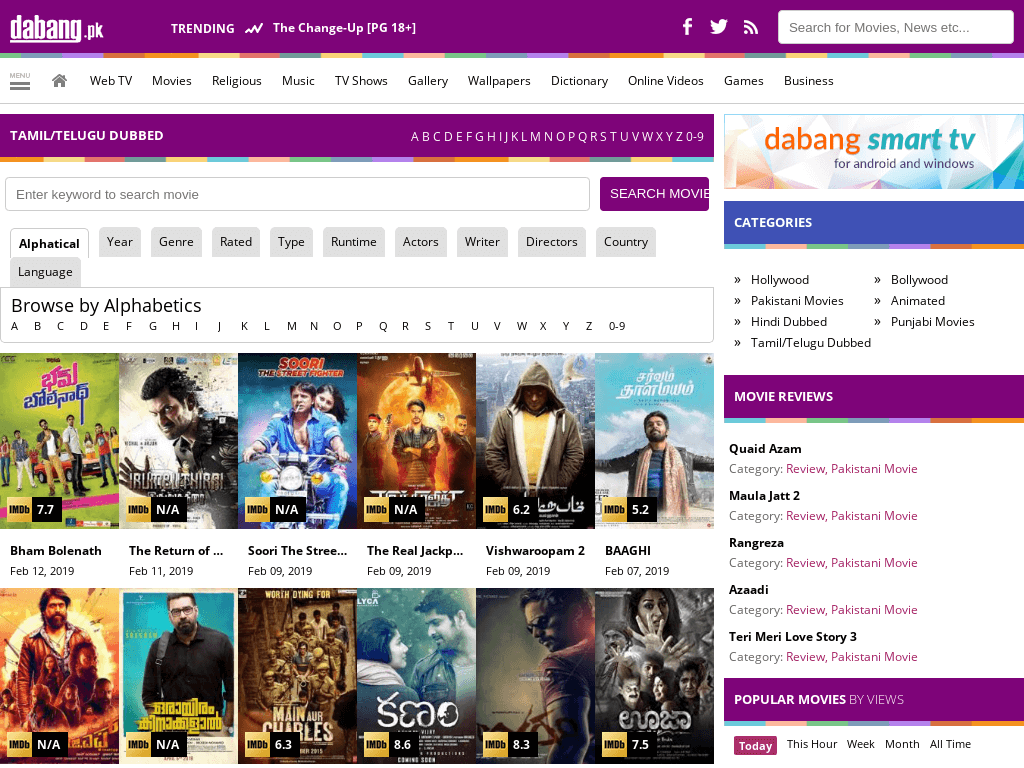
Task: Open the Animated category
Action: tap(918, 300)
